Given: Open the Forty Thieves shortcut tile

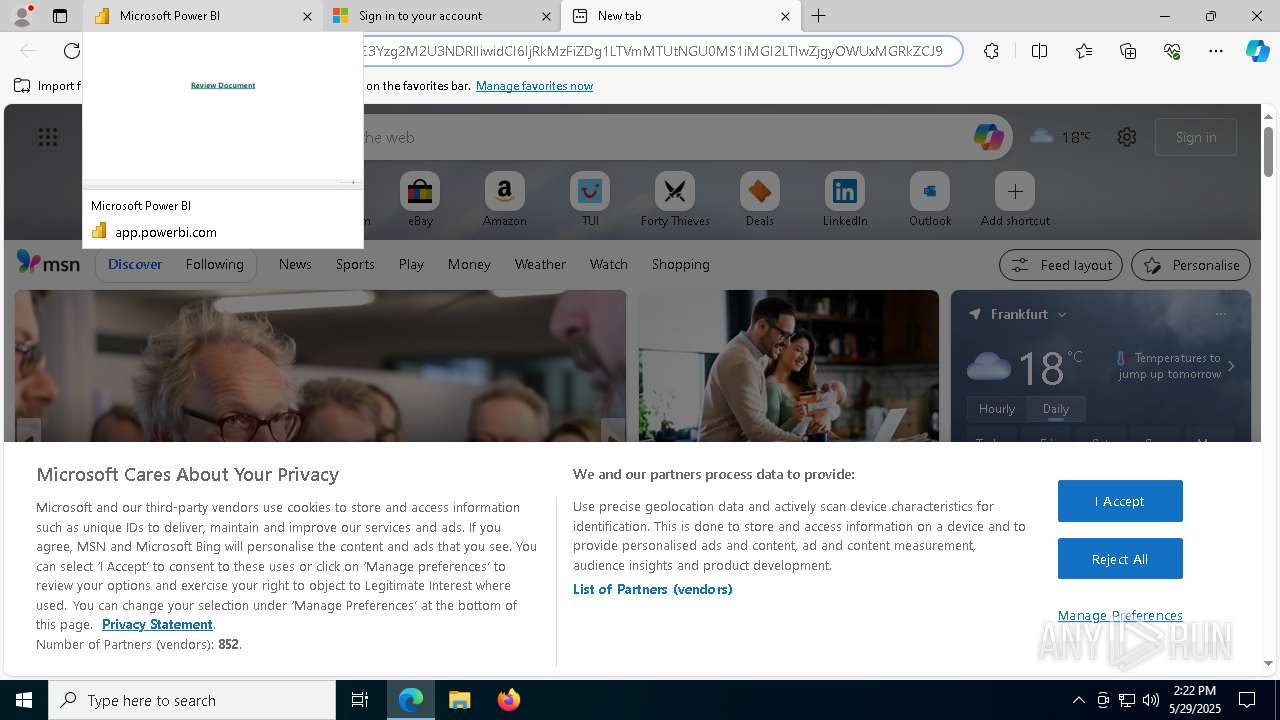Looking at the screenshot, I should pos(675,199).
